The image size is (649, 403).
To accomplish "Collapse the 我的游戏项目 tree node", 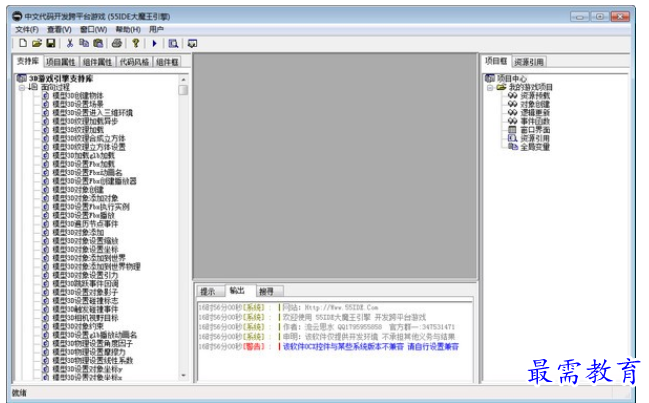I will pos(490,87).
